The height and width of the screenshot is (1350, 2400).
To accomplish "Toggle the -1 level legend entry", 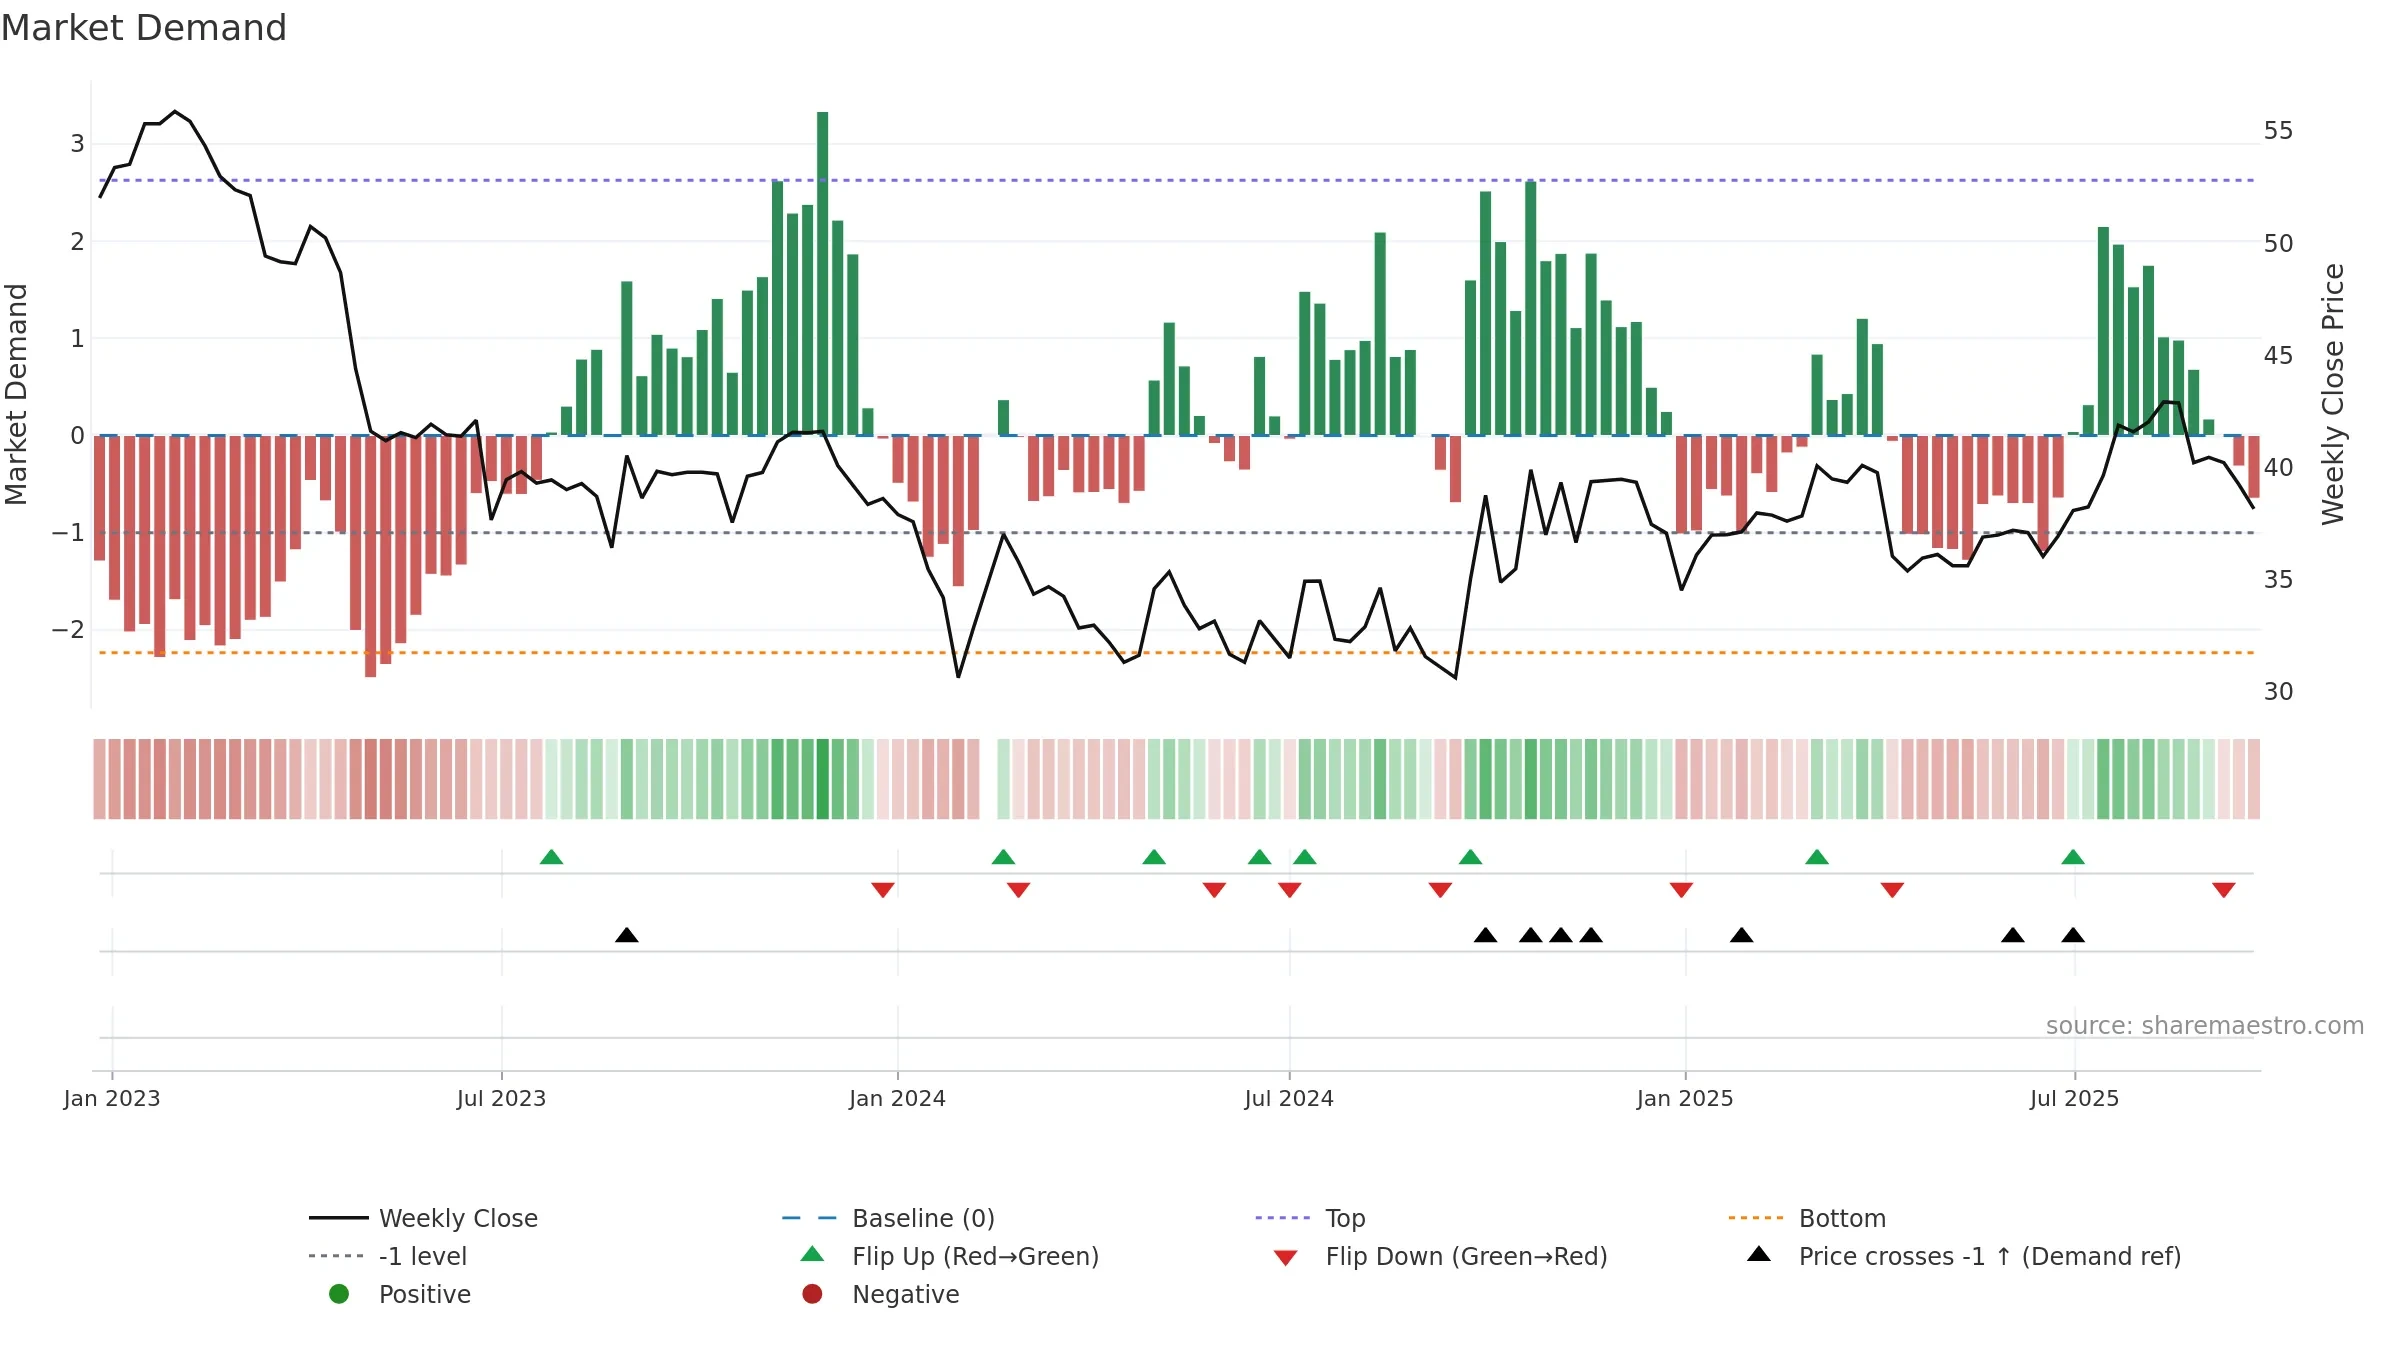I will [388, 1256].
